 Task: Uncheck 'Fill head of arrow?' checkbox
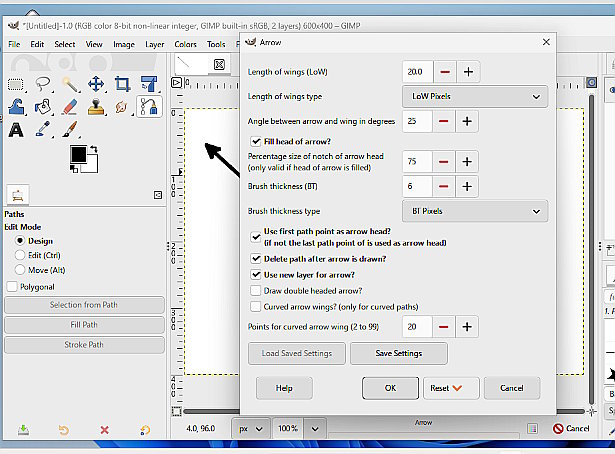pos(256,142)
